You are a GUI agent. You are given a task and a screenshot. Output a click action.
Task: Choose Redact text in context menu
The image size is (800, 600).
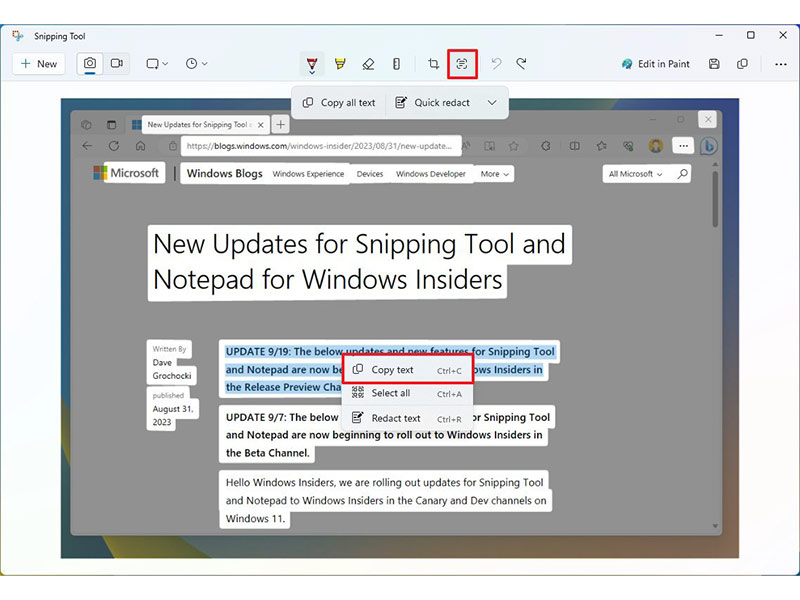point(407,418)
